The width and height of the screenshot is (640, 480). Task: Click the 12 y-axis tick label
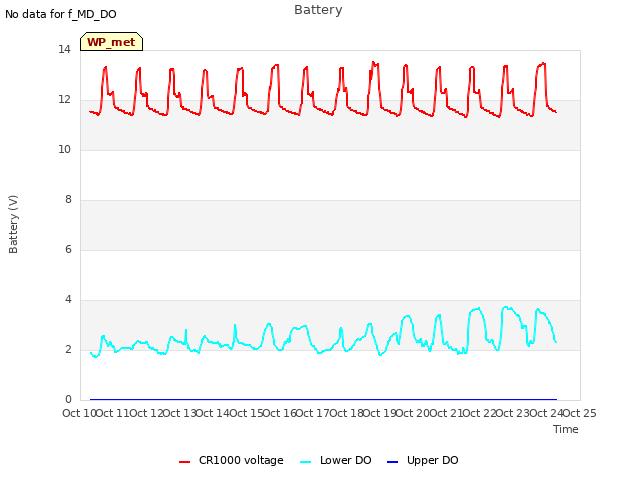(64, 99)
